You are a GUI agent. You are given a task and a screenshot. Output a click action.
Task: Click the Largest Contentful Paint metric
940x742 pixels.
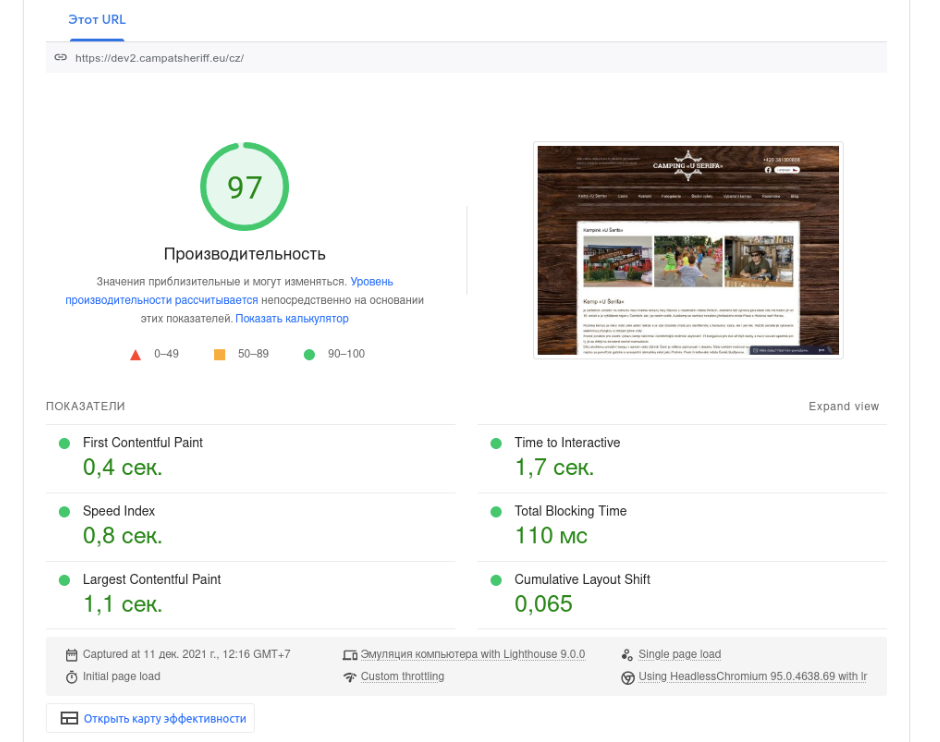pos(151,579)
